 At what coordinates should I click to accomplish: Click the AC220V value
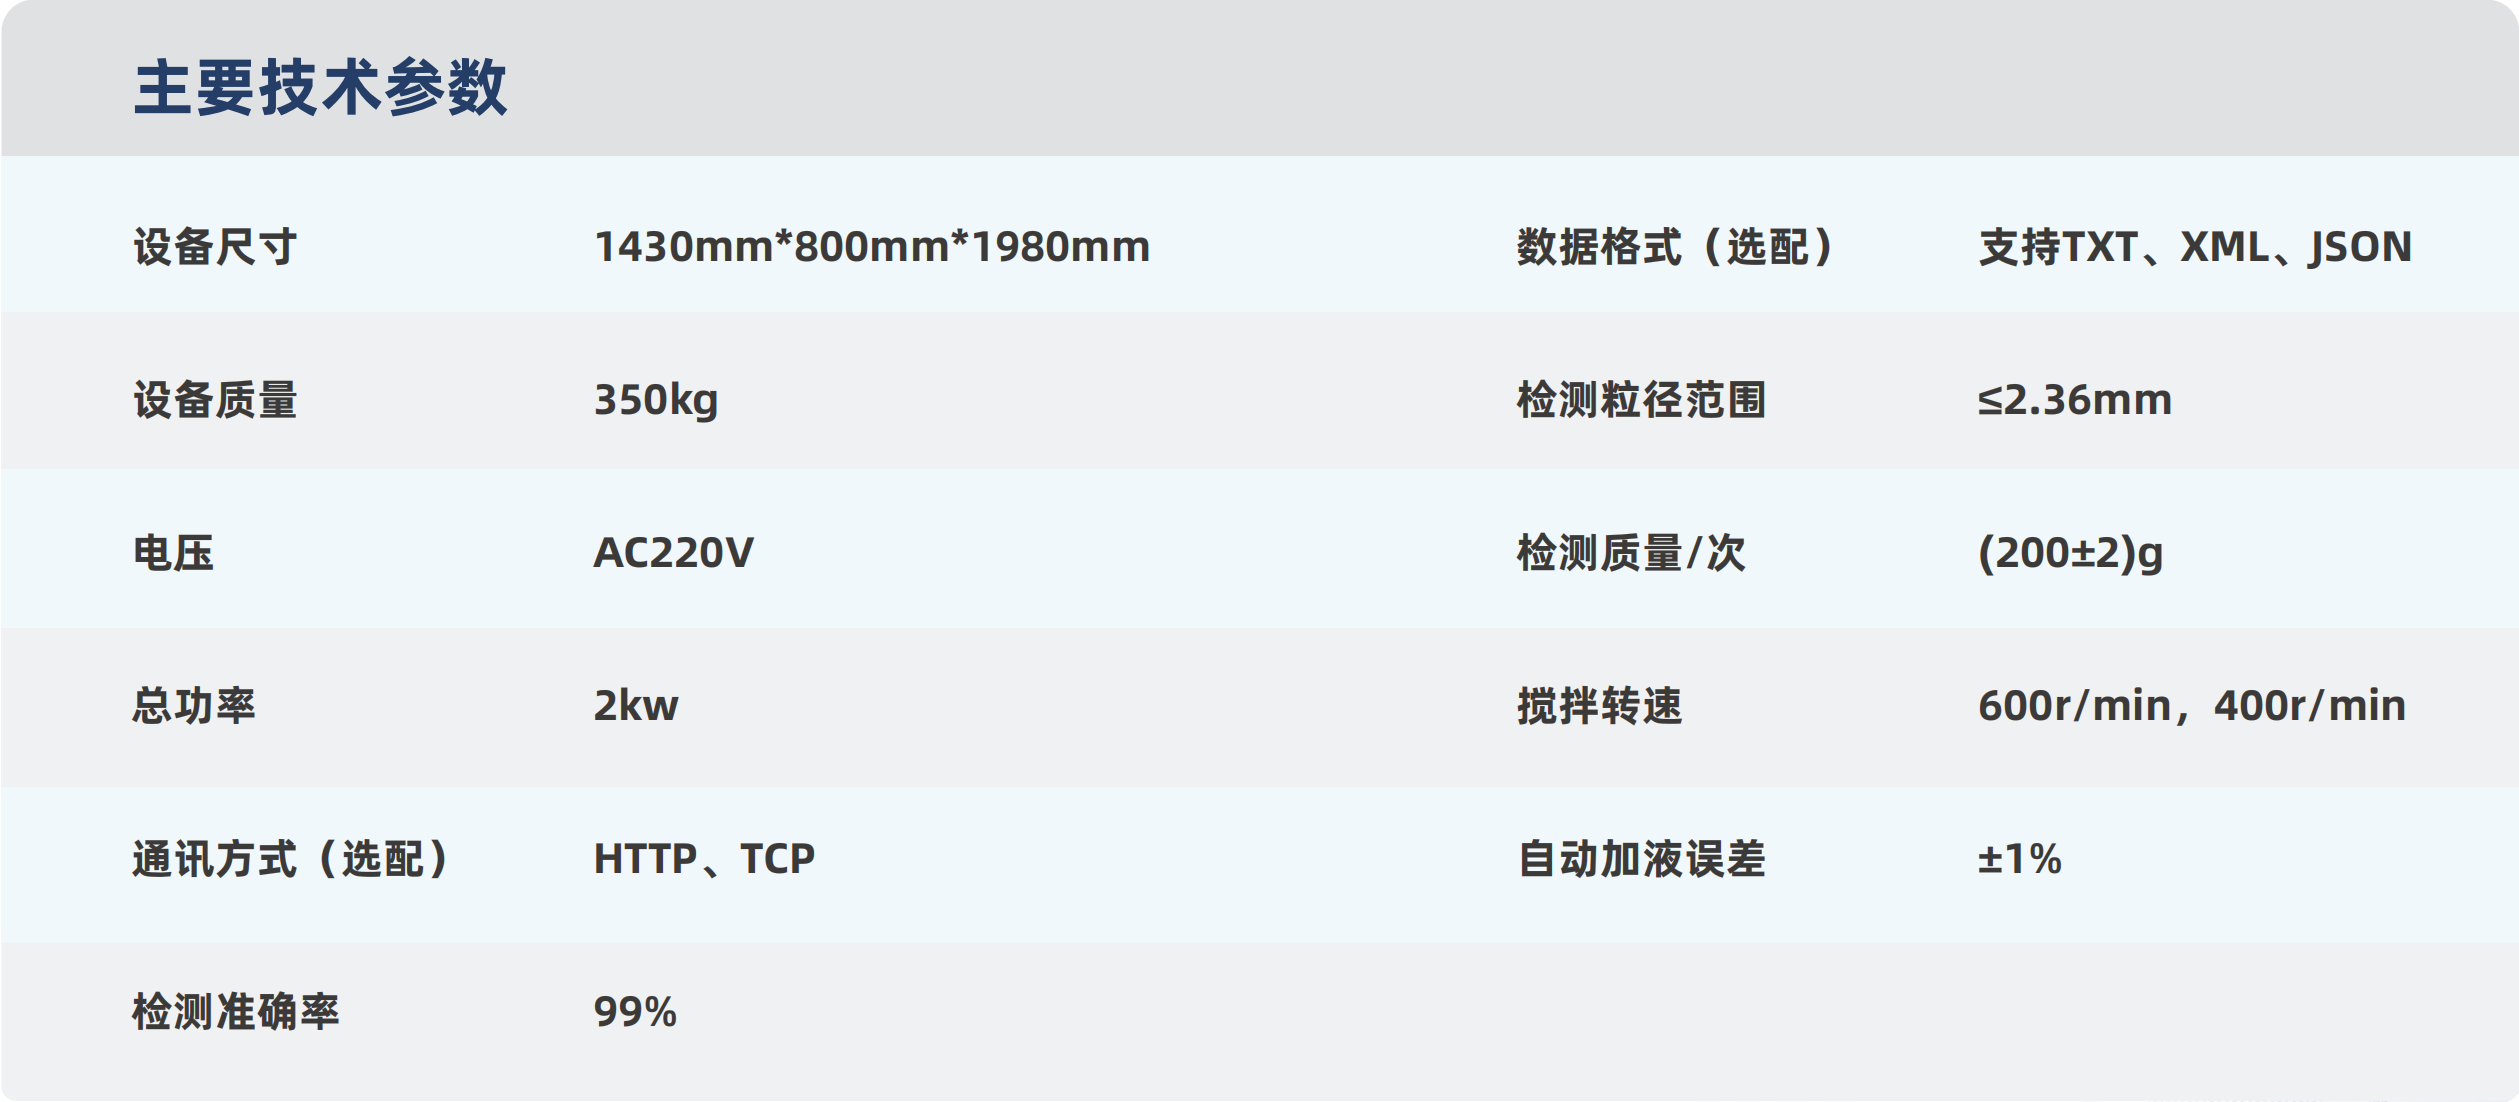(x=674, y=552)
